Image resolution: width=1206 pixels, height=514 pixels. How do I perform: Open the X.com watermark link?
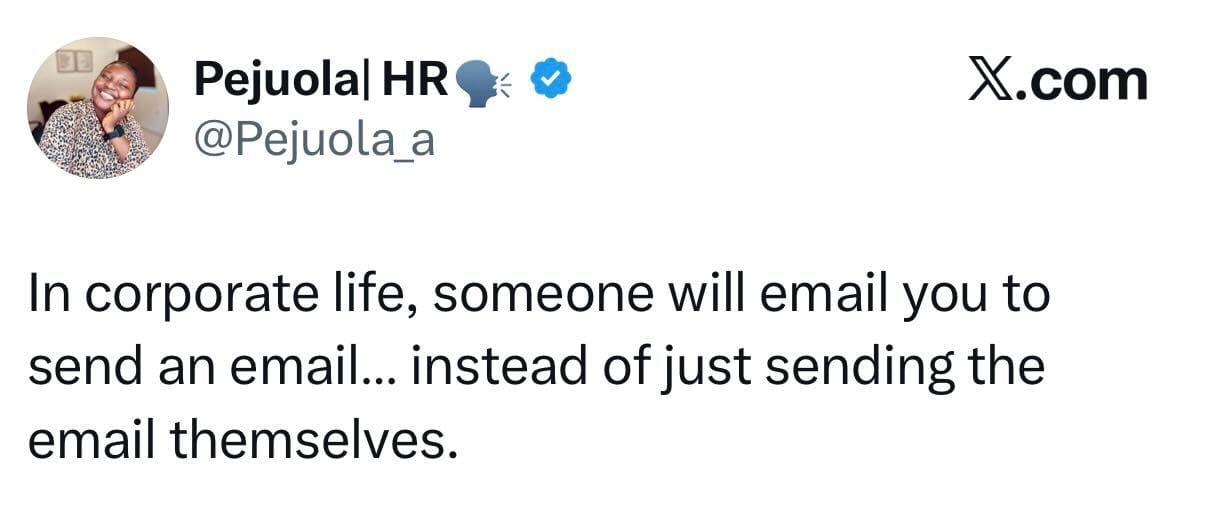click(1057, 80)
